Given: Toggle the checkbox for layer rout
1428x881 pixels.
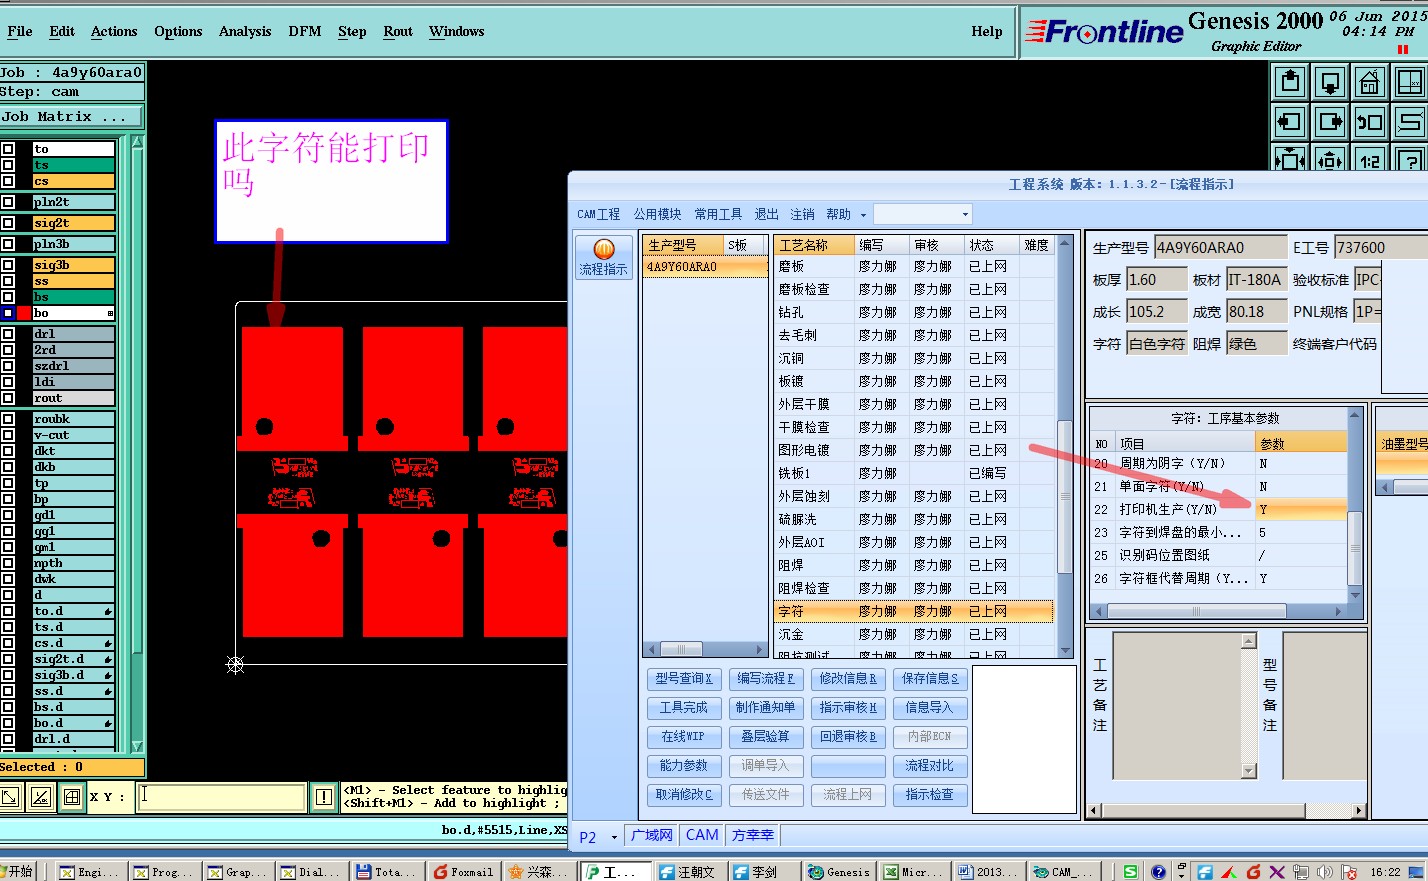Looking at the screenshot, I should coord(8,398).
